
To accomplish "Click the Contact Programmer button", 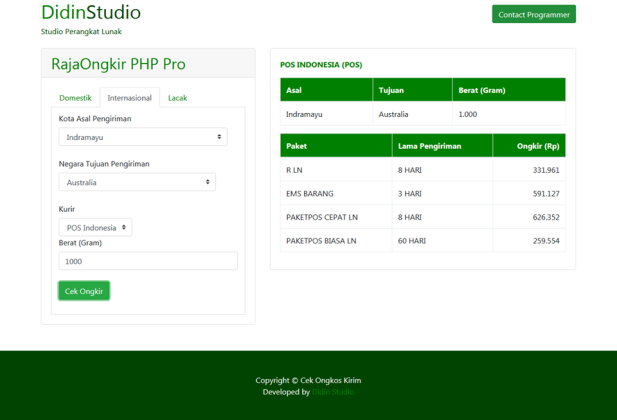I will click(533, 15).
